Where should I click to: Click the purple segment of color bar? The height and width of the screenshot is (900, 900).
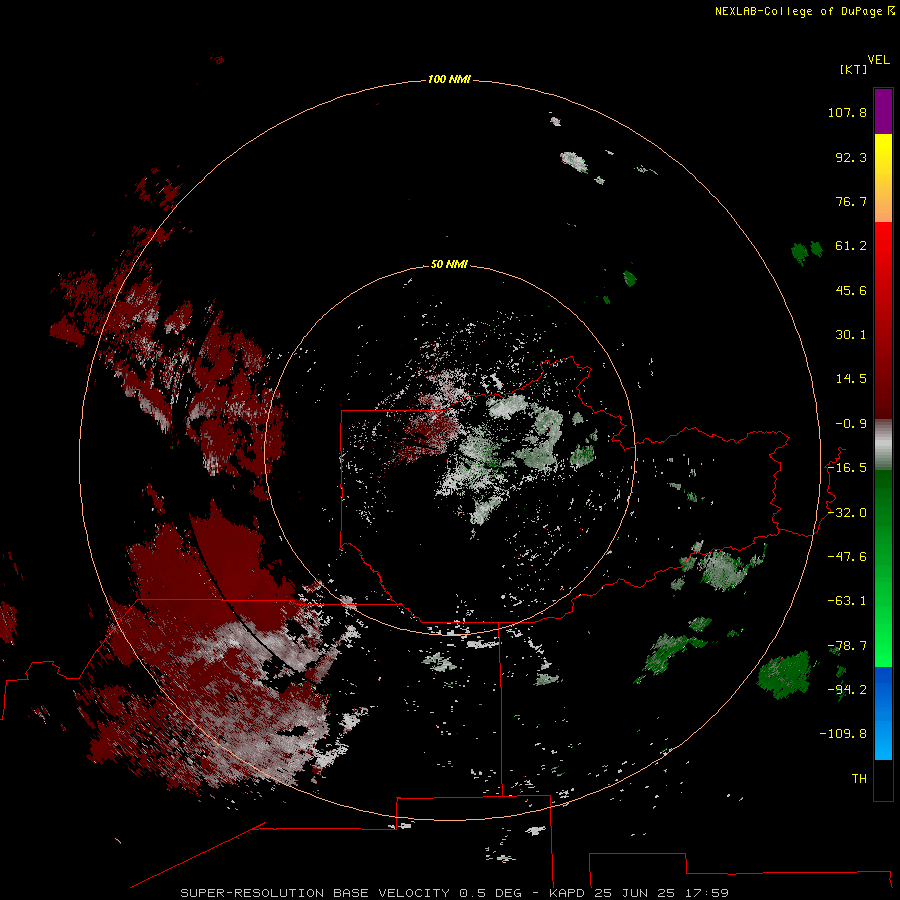(x=883, y=111)
